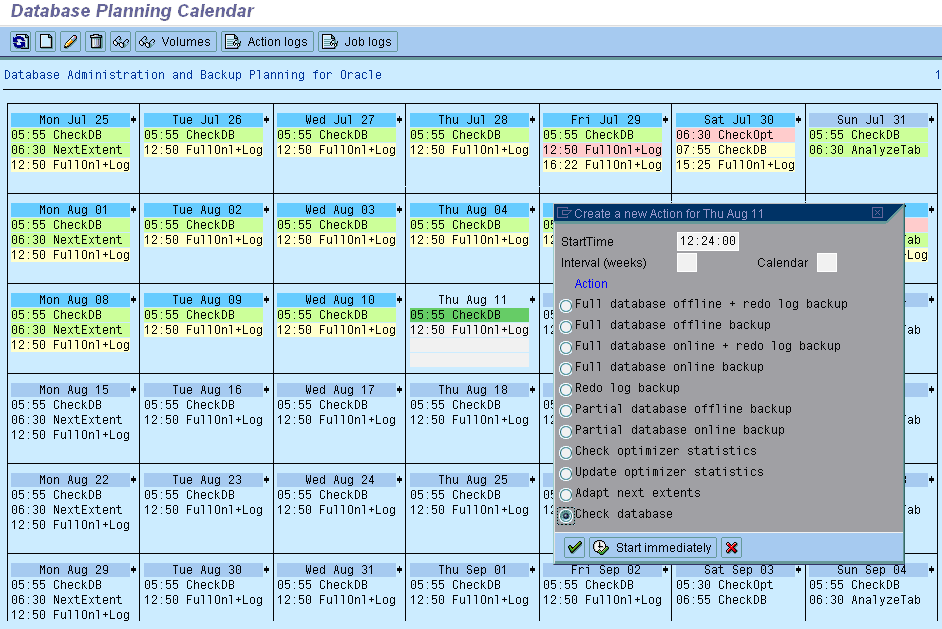Screen dimensions: 942x629
Task: Click expand marker next to Tue Jul 26
Action: coord(266,120)
